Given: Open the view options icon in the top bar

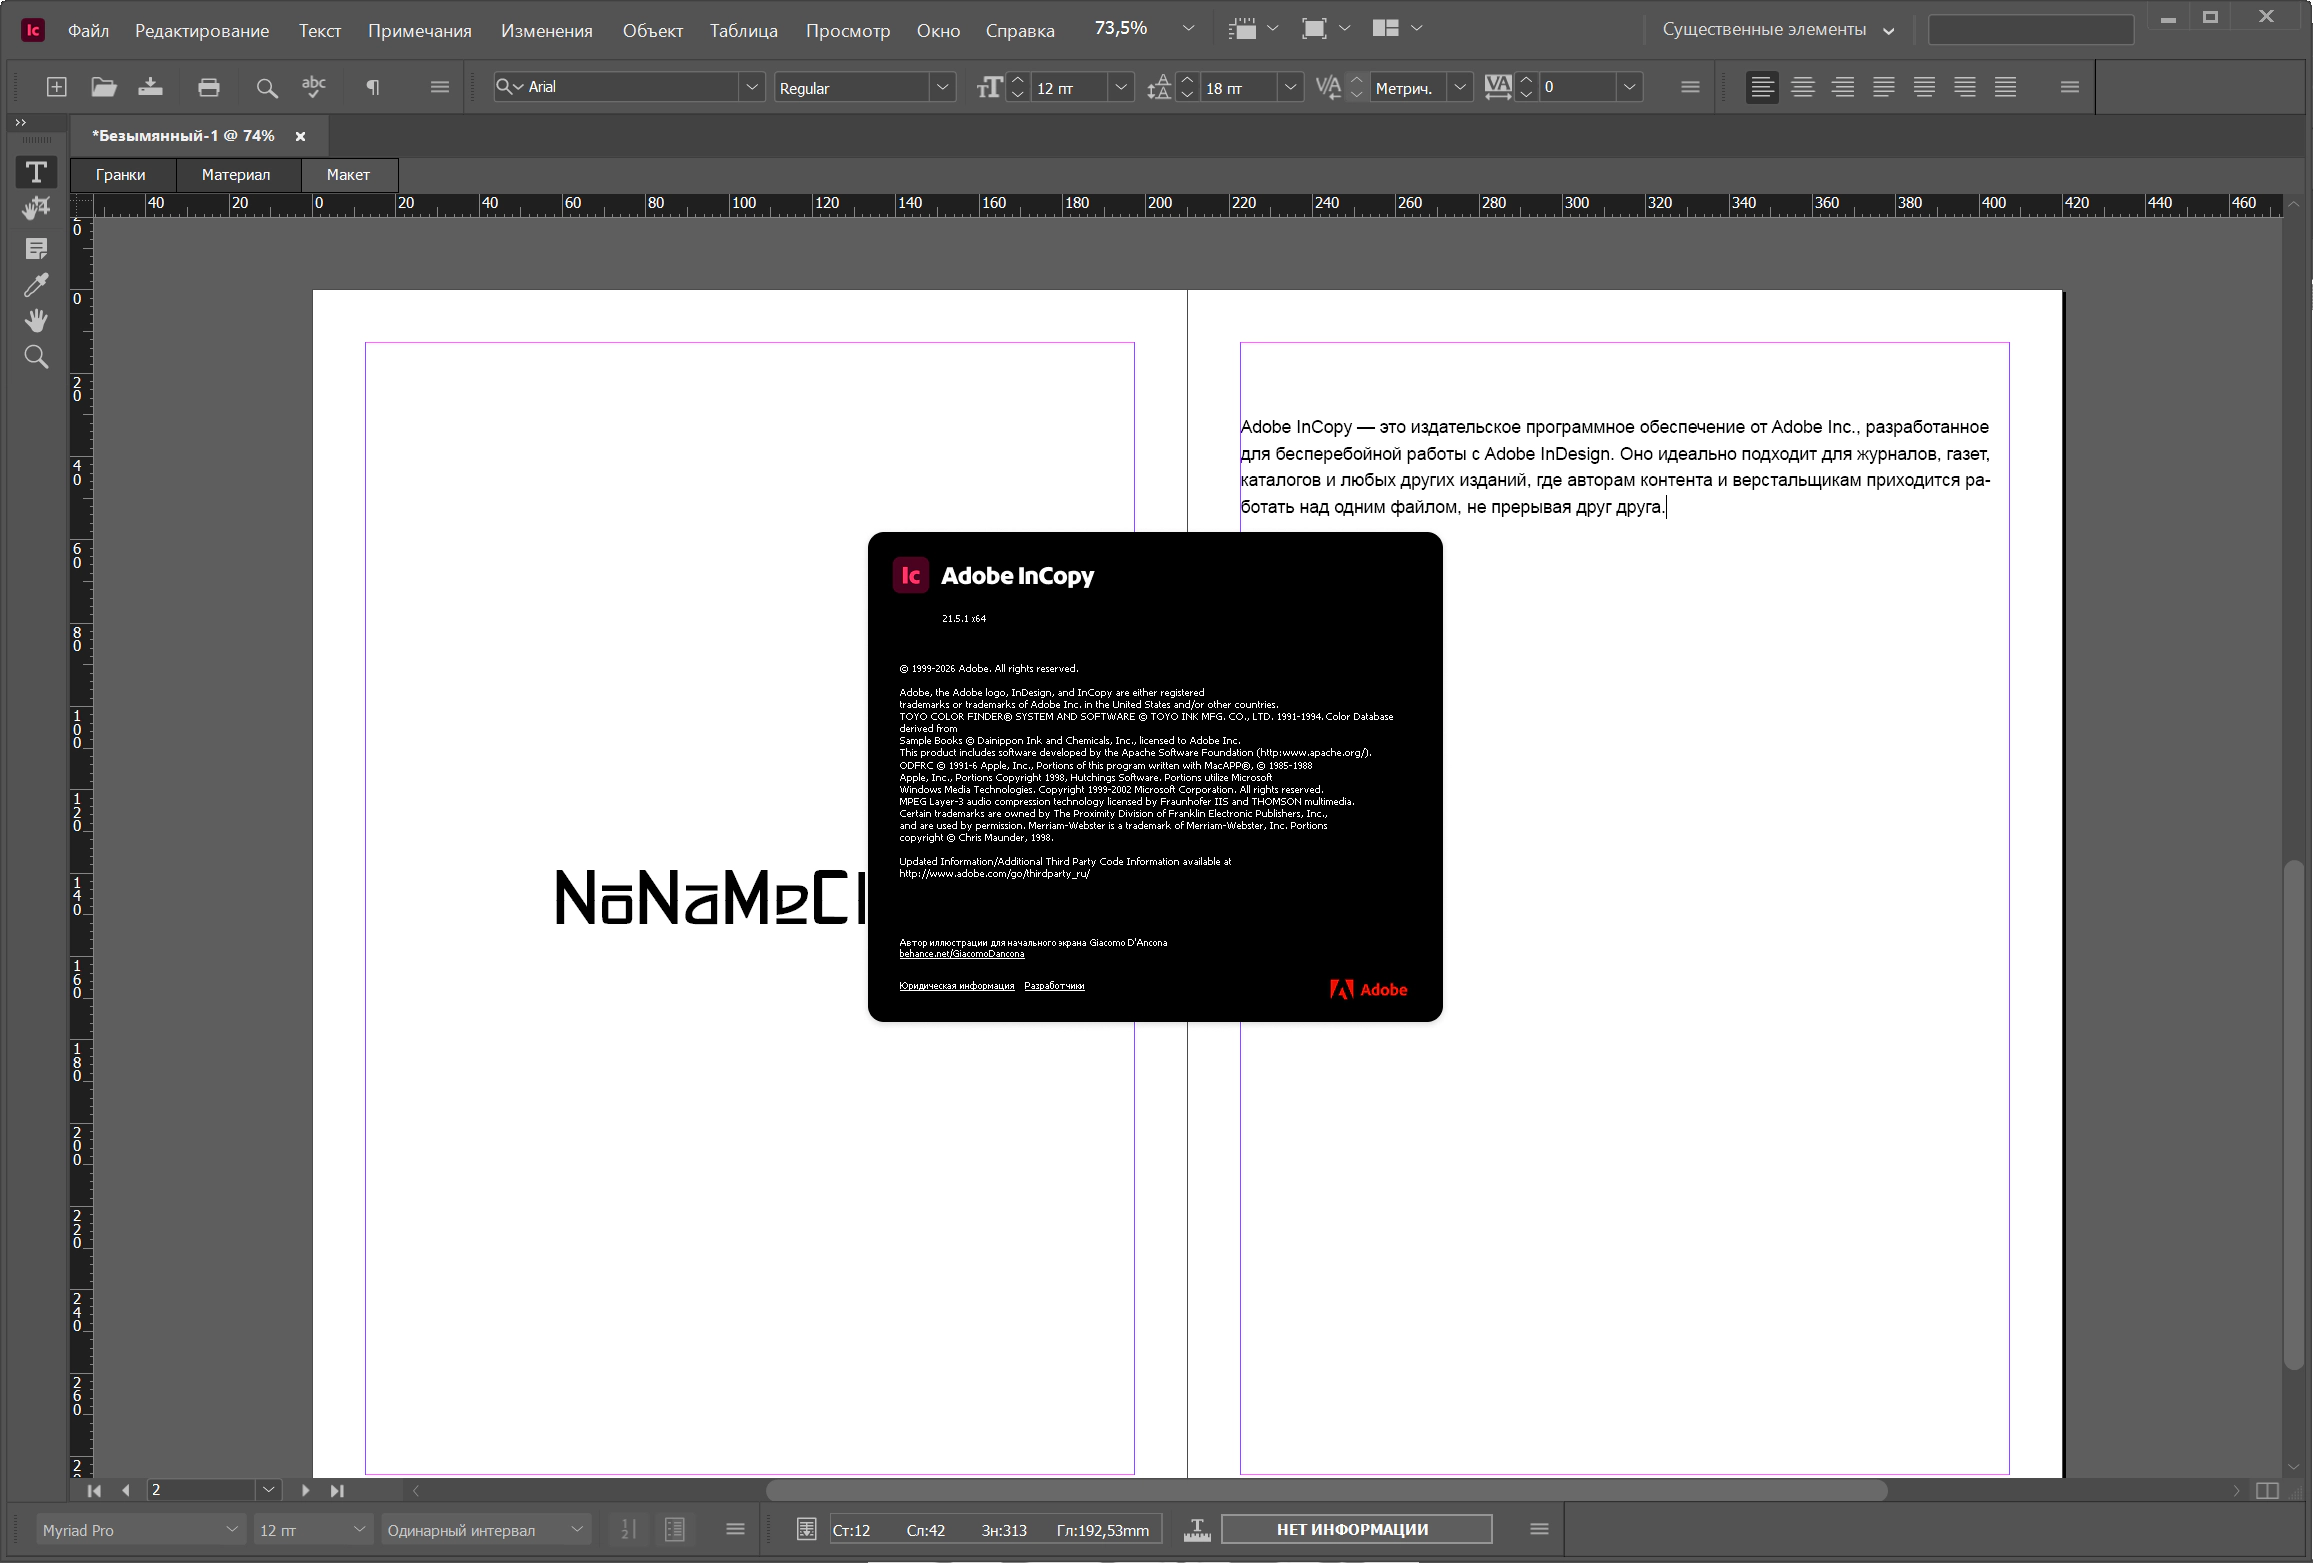Looking at the screenshot, I should [1242, 29].
